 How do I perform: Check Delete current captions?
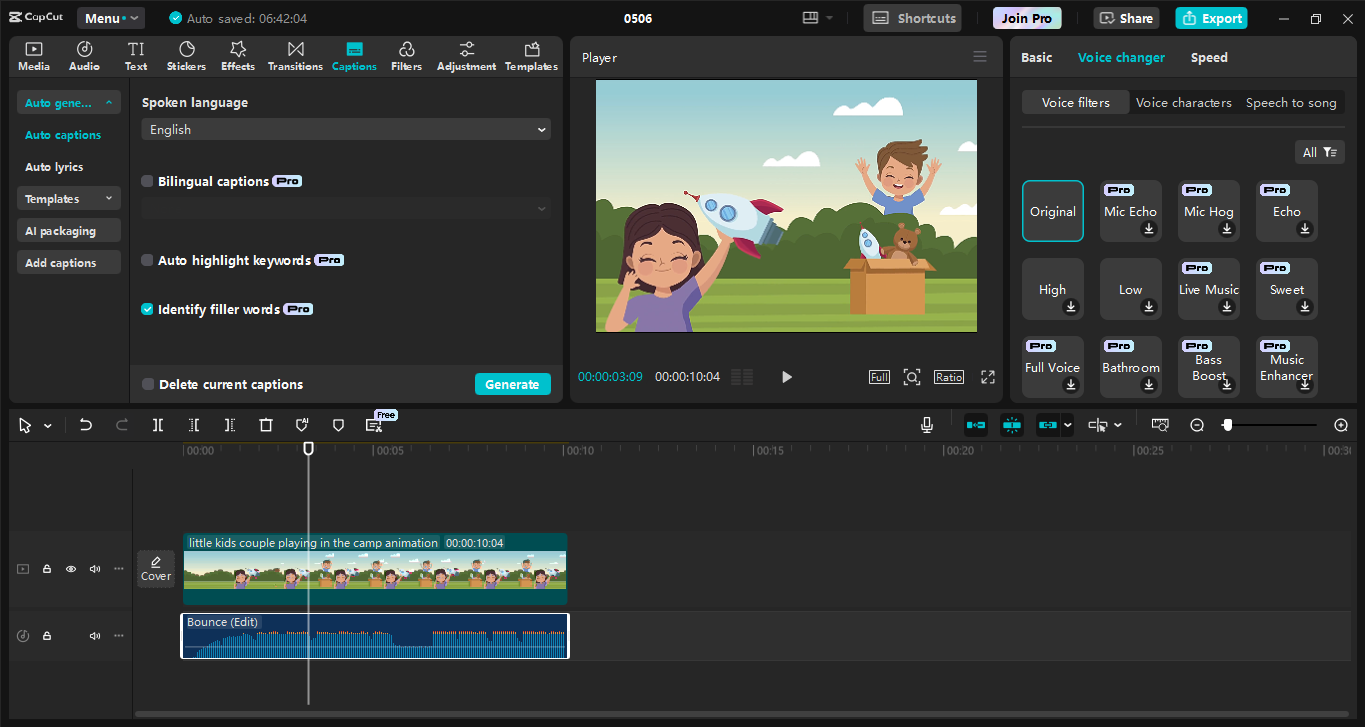(x=147, y=384)
